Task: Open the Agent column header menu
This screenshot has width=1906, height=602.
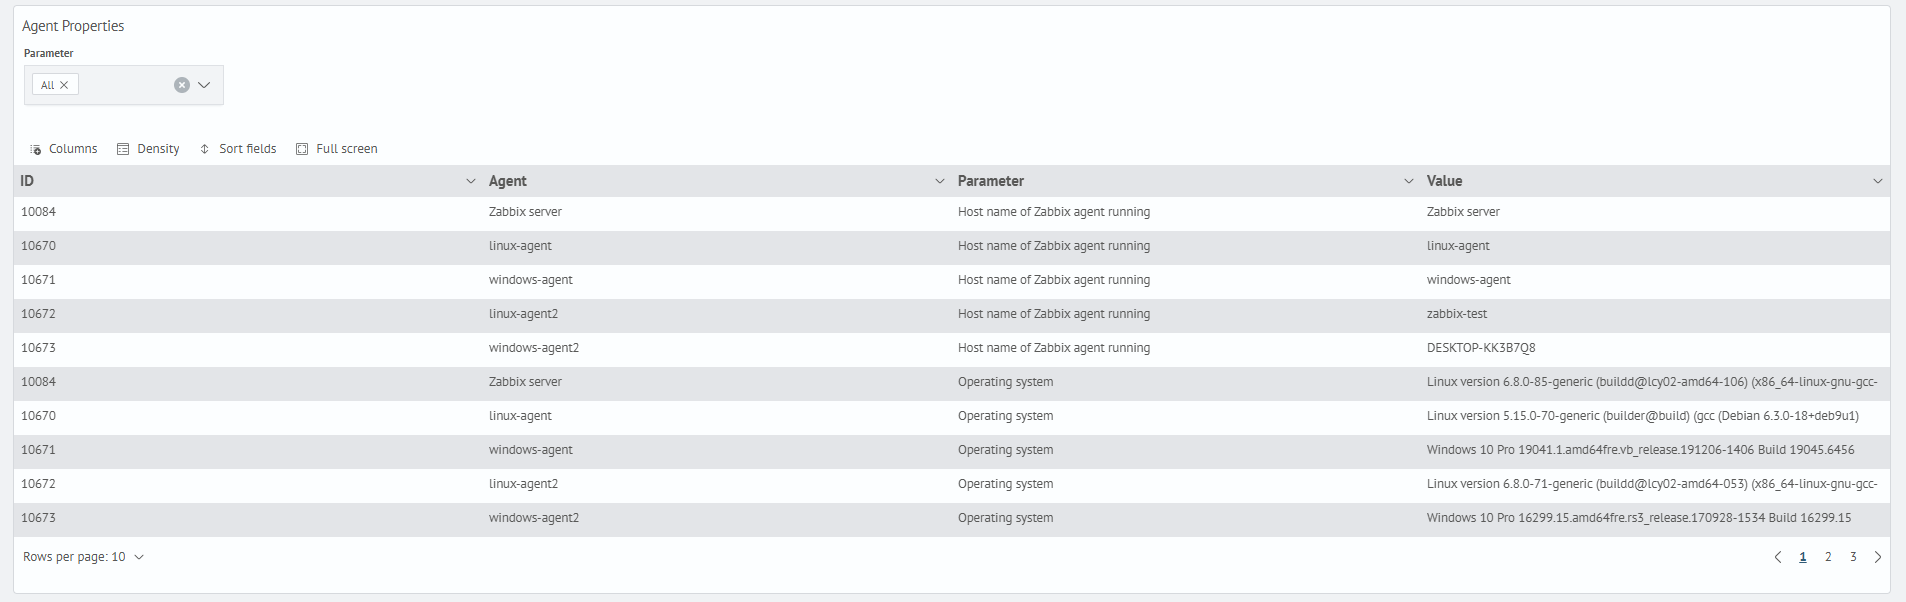Action: point(939,181)
